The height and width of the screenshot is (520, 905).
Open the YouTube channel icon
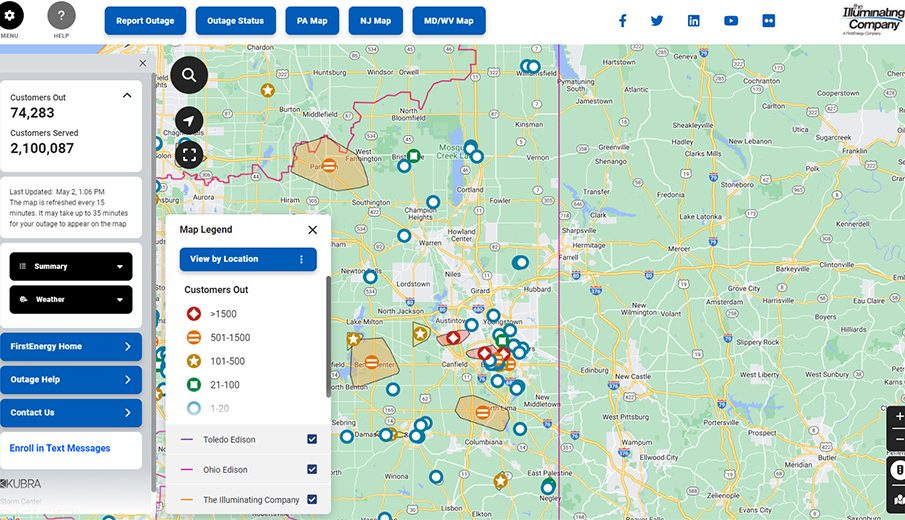tap(731, 21)
